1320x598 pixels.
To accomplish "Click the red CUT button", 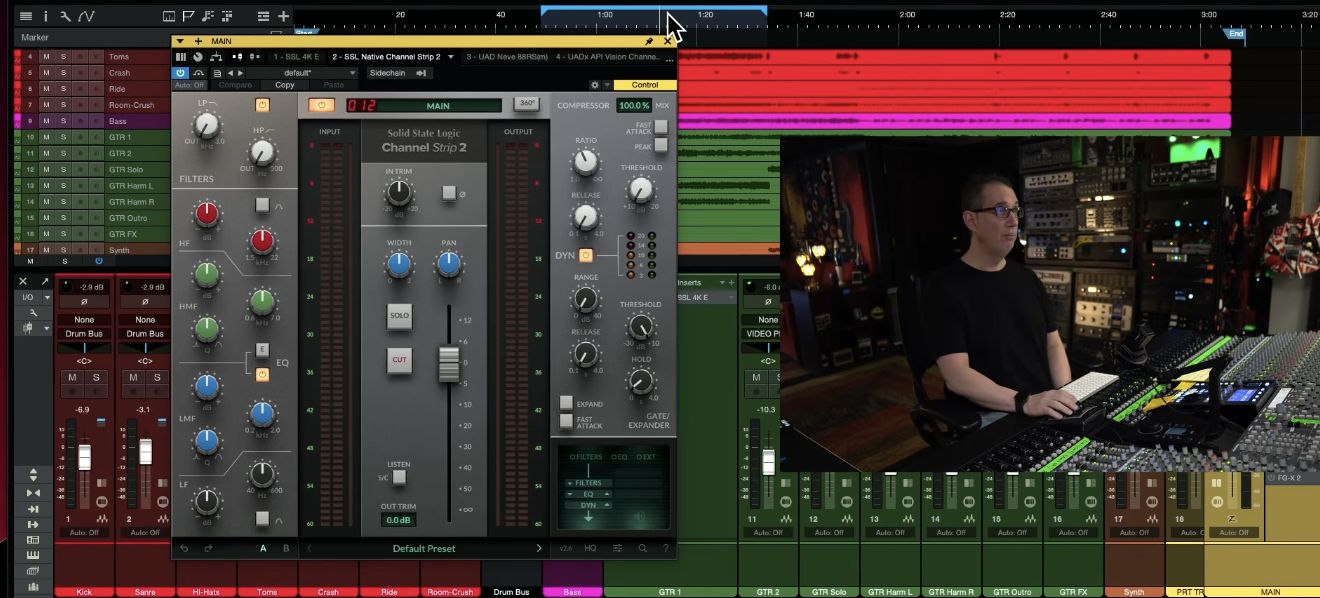I will point(399,360).
